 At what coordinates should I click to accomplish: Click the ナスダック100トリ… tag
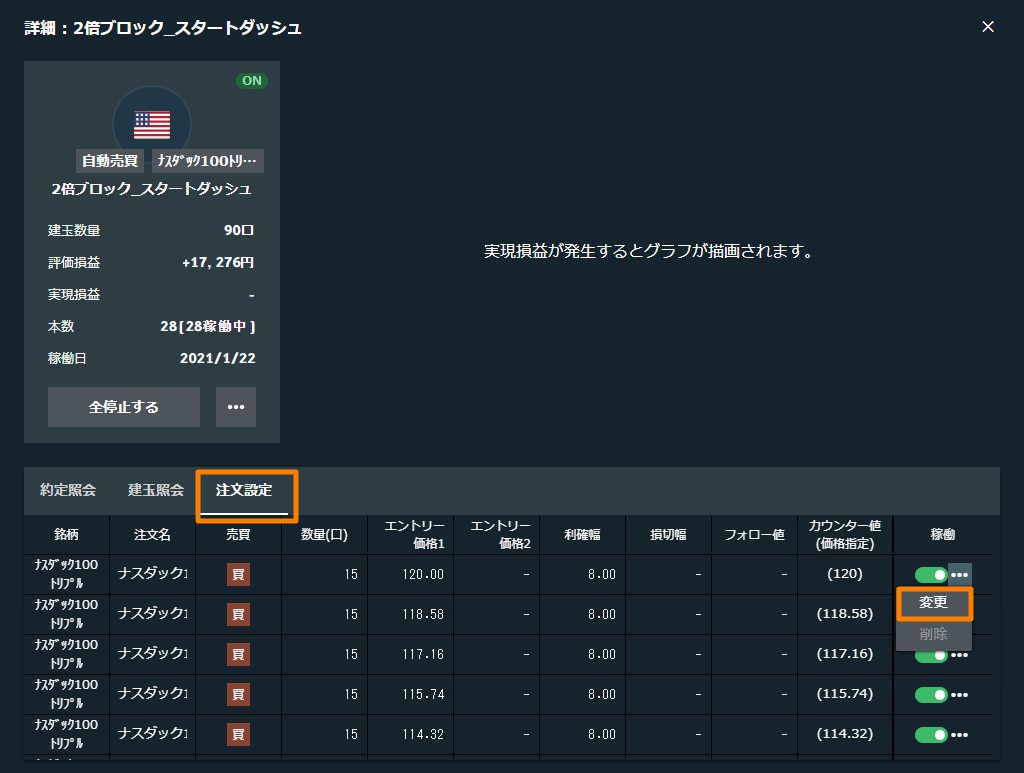pyautogui.click(x=208, y=161)
